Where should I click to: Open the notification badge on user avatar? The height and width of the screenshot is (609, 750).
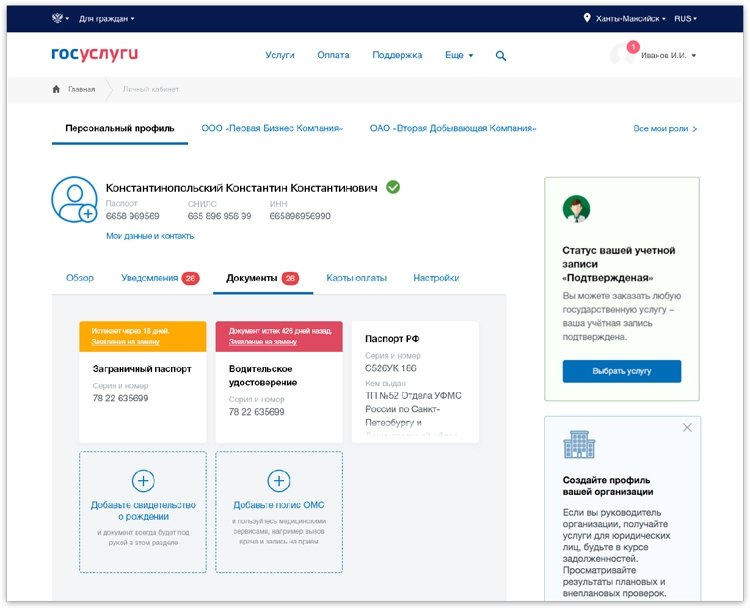633,46
